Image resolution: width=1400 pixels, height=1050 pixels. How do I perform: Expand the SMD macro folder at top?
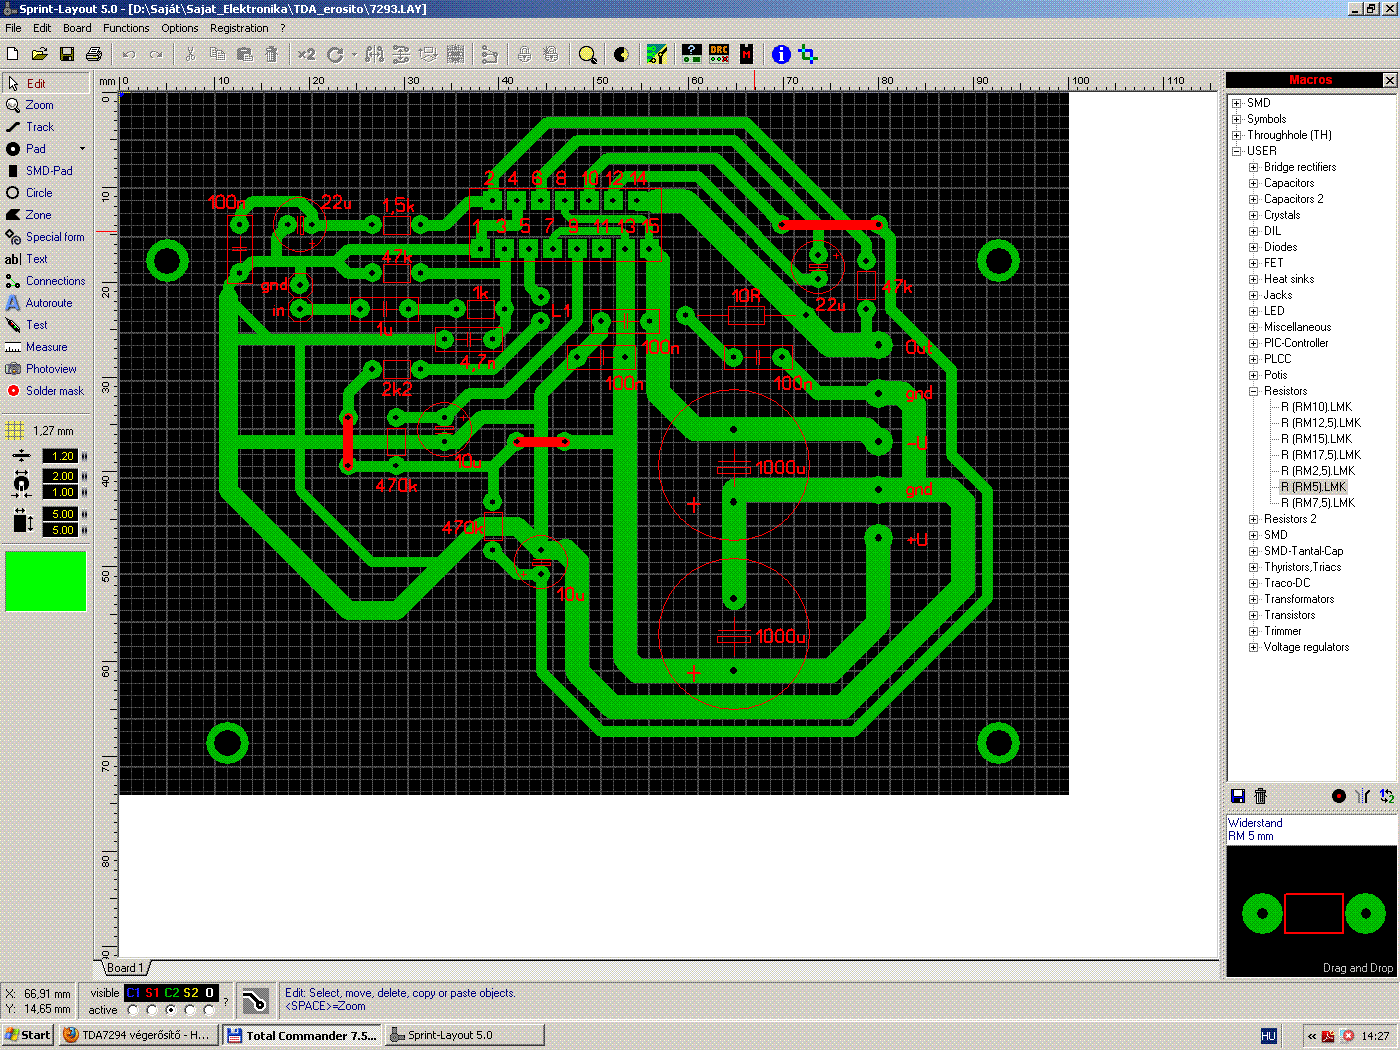(x=1237, y=103)
